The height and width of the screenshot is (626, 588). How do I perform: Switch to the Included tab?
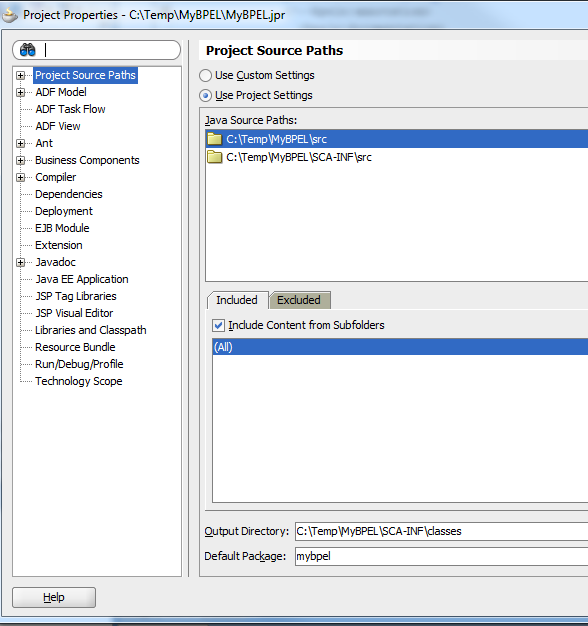(237, 300)
